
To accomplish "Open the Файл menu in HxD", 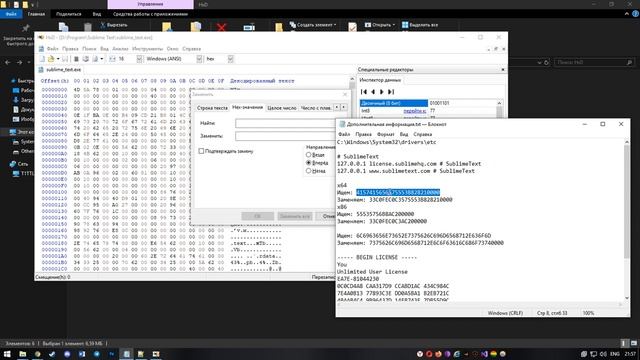I will pos(53,49).
